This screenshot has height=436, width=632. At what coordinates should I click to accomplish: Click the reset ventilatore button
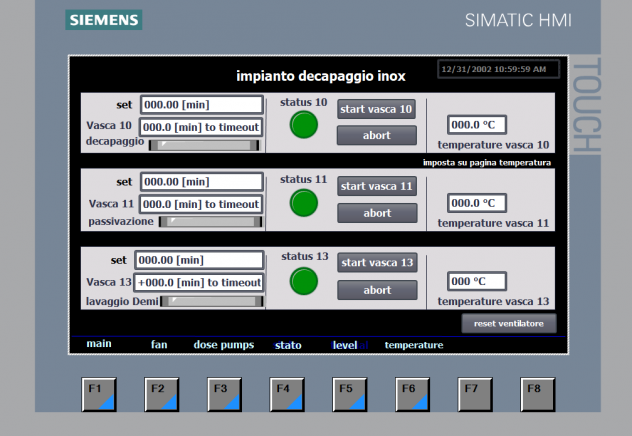tap(509, 324)
